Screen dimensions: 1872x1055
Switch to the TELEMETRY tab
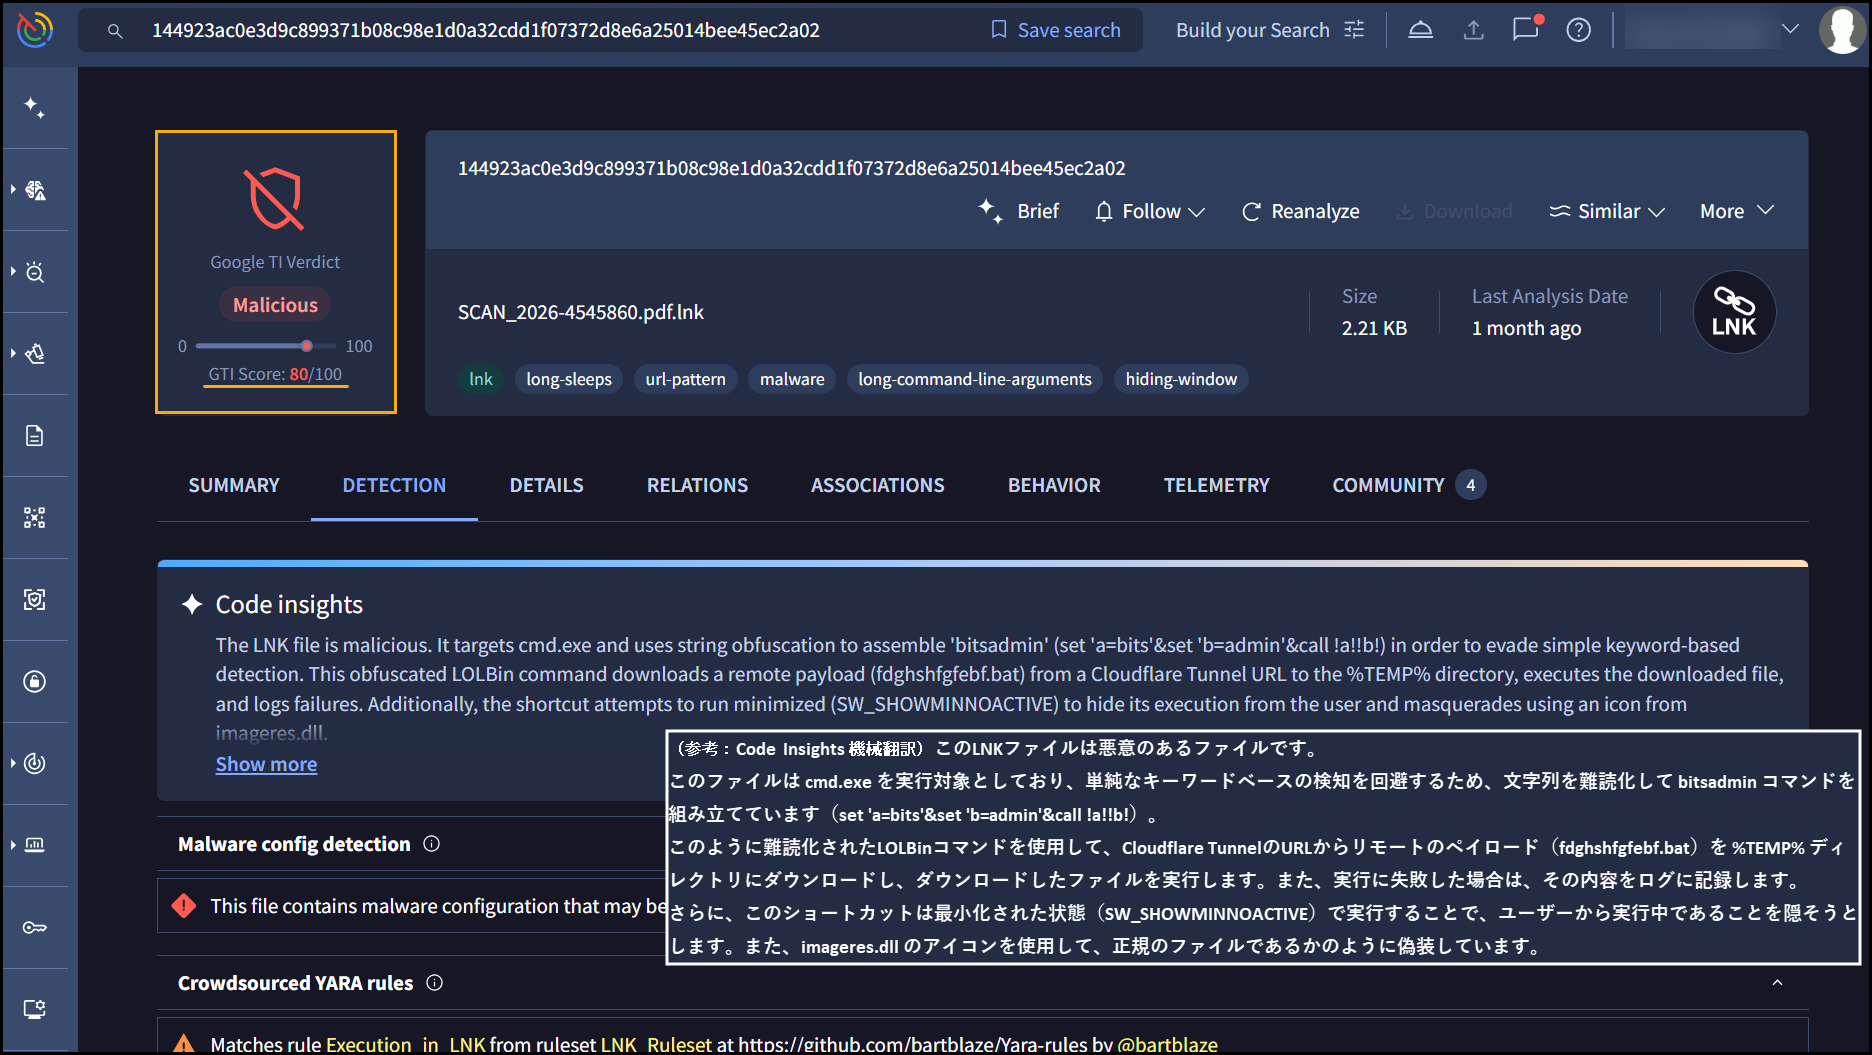(1216, 485)
